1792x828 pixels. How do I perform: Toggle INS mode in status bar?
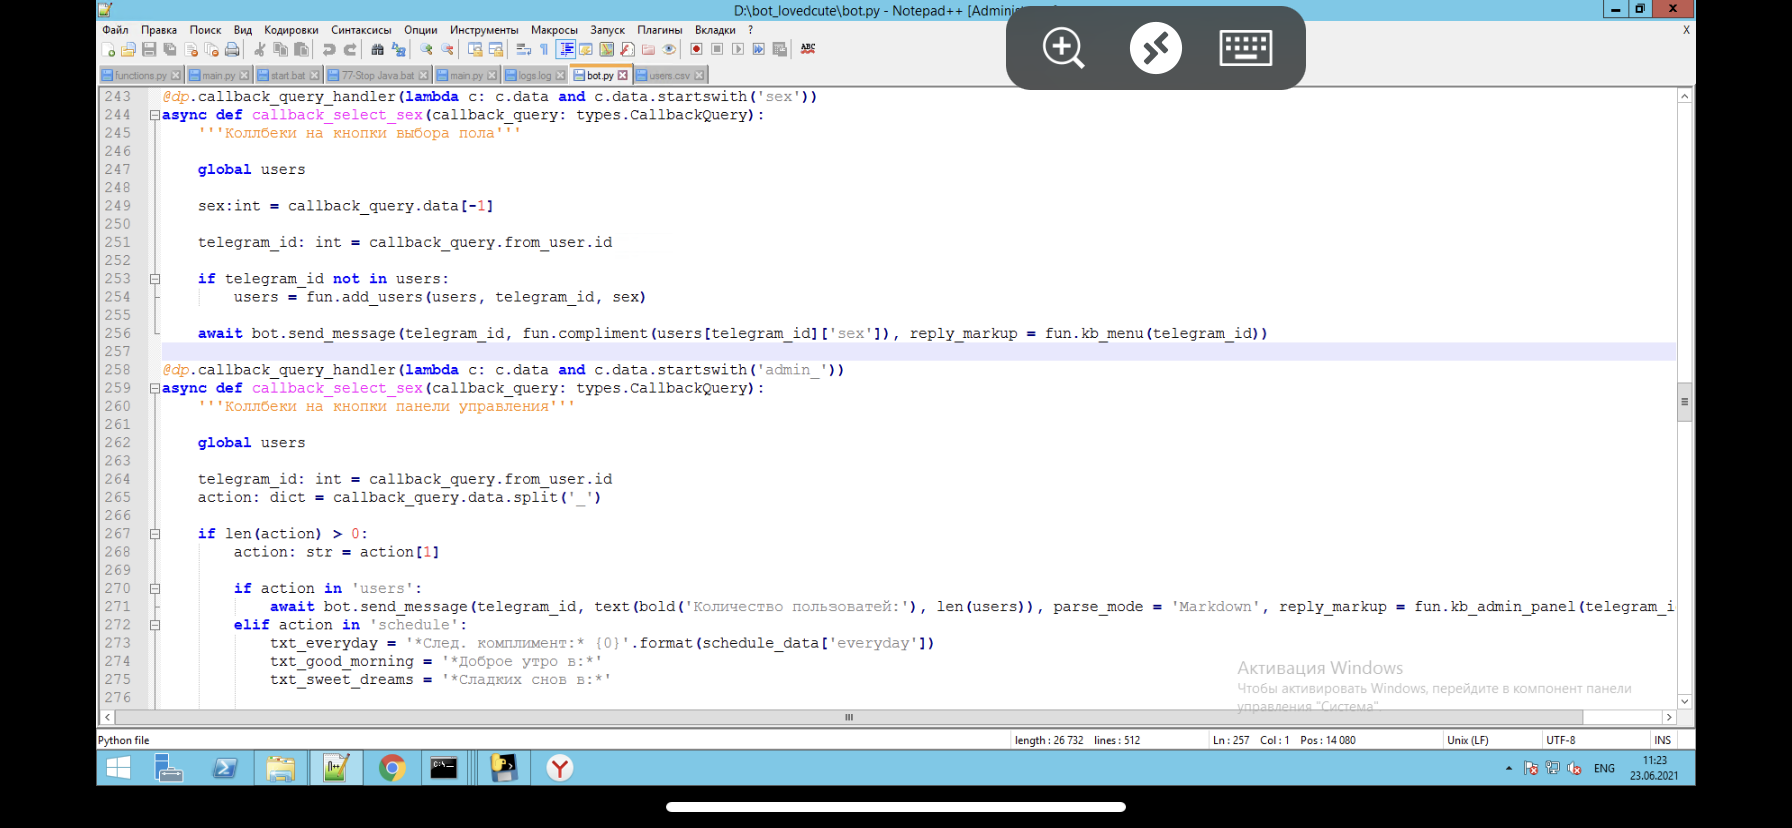[x=1662, y=740]
